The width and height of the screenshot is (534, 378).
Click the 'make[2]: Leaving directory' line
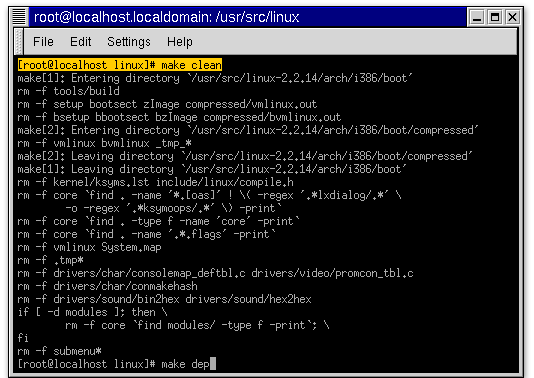[245, 156]
